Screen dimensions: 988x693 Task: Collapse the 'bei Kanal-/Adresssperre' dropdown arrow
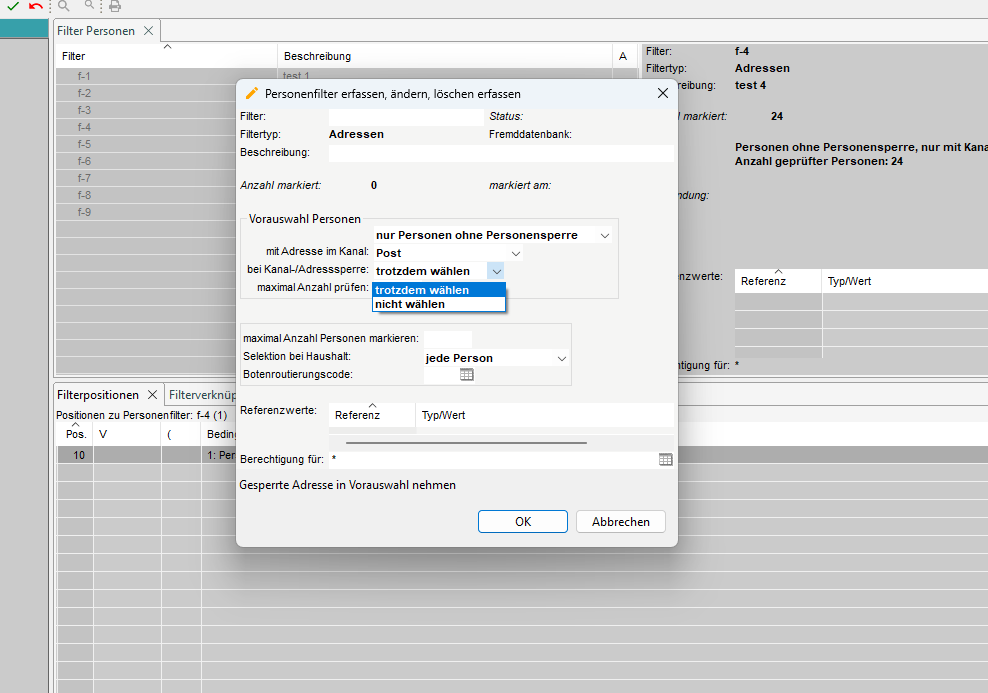pos(497,271)
